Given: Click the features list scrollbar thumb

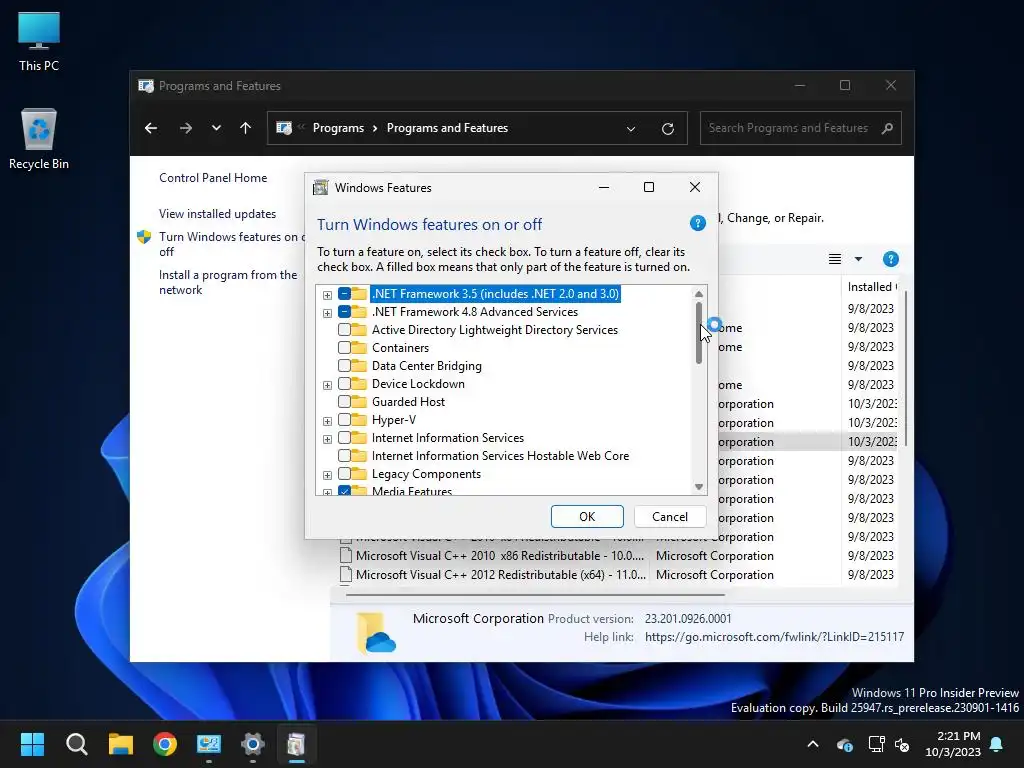Looking at the screenshot, I should 699,332.
